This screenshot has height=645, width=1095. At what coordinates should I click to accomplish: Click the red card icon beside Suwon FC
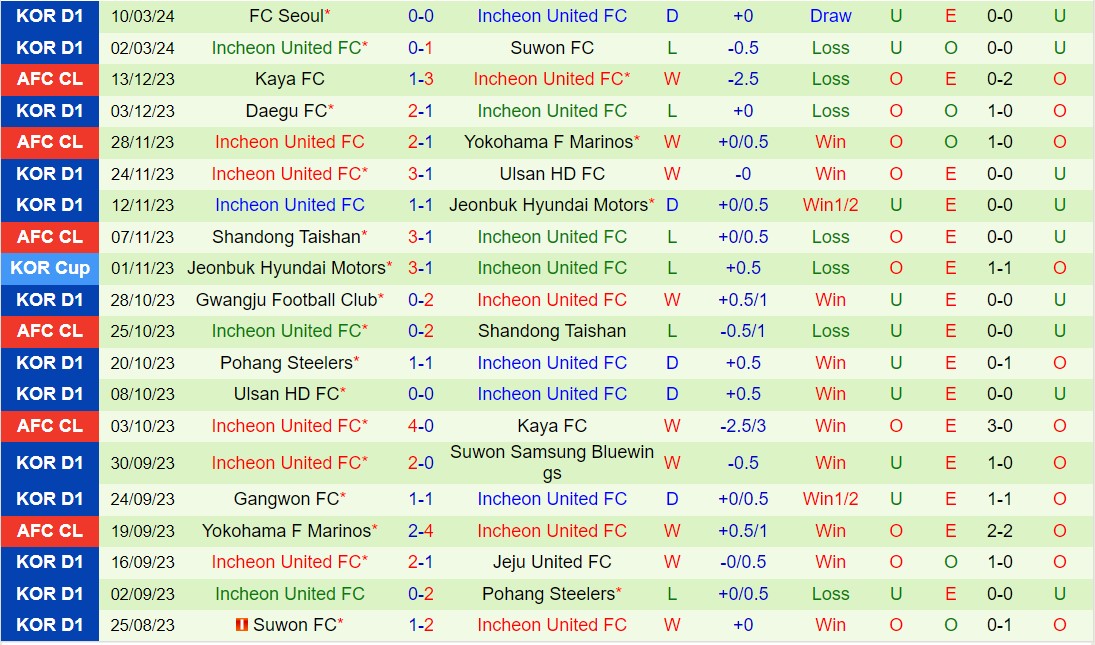pos(241,625)
